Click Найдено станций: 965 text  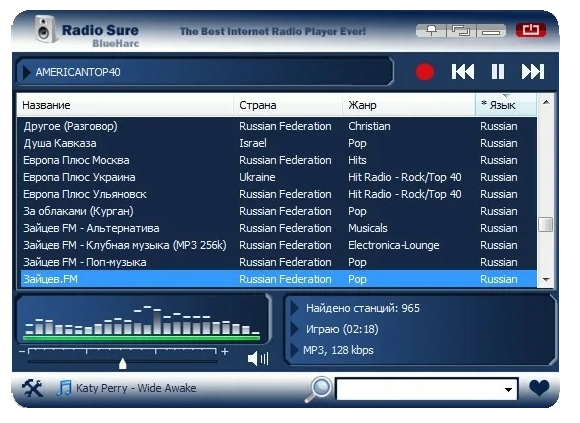[362, 308]
